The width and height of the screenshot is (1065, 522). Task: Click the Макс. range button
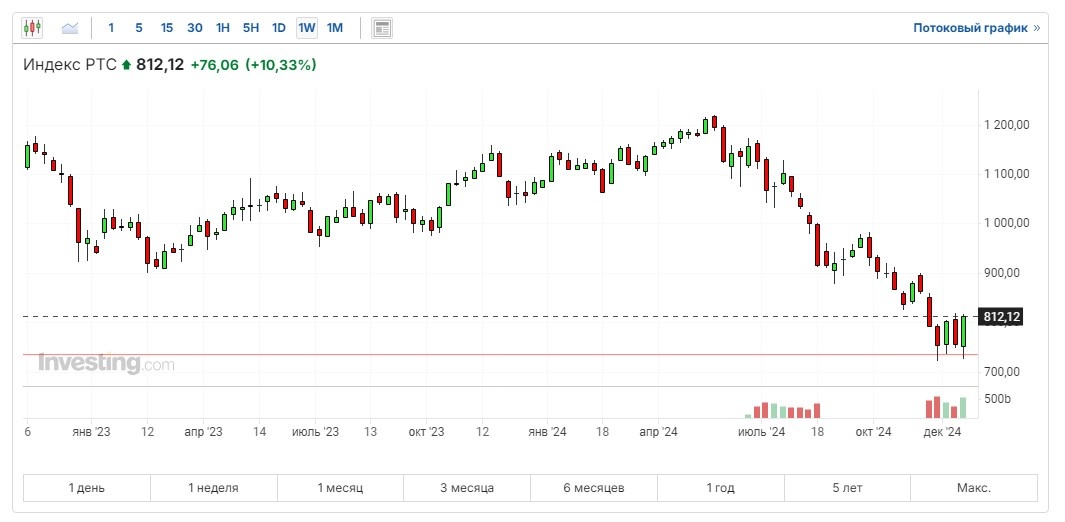click(973, 488)
